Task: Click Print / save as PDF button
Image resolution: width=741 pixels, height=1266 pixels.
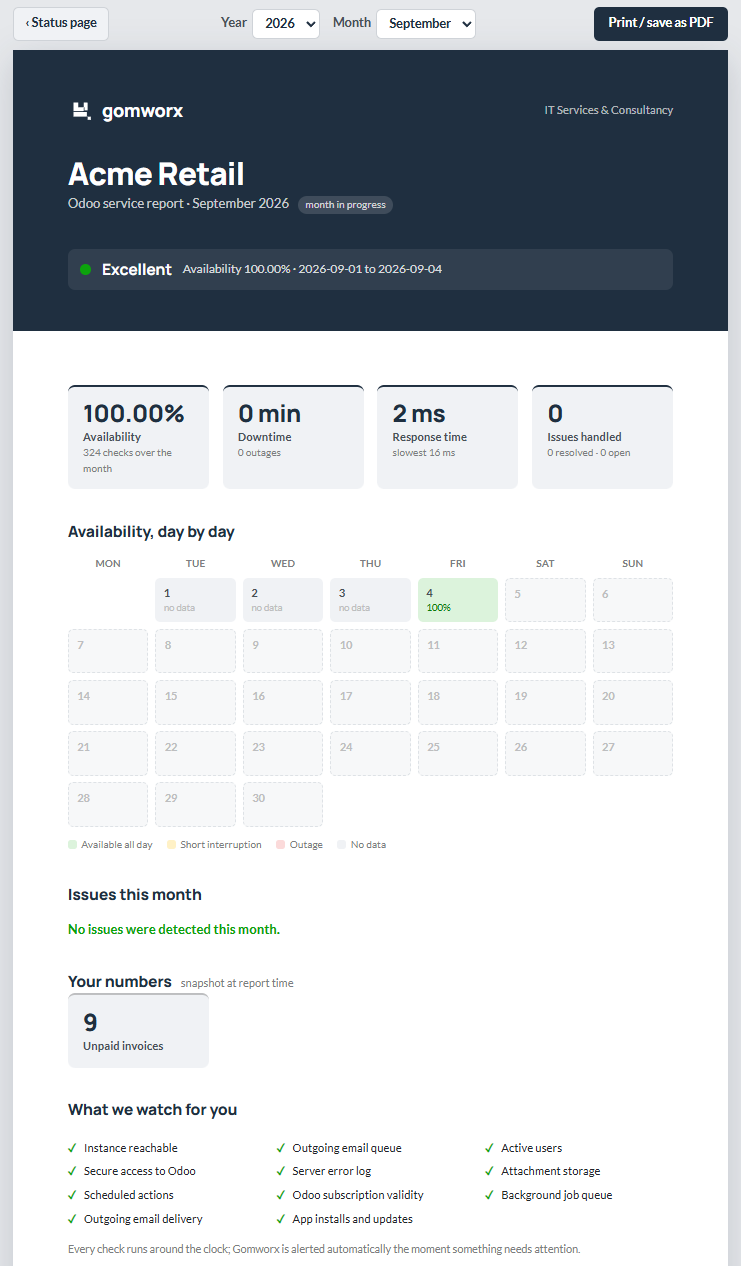Action: tap(661, 23)
